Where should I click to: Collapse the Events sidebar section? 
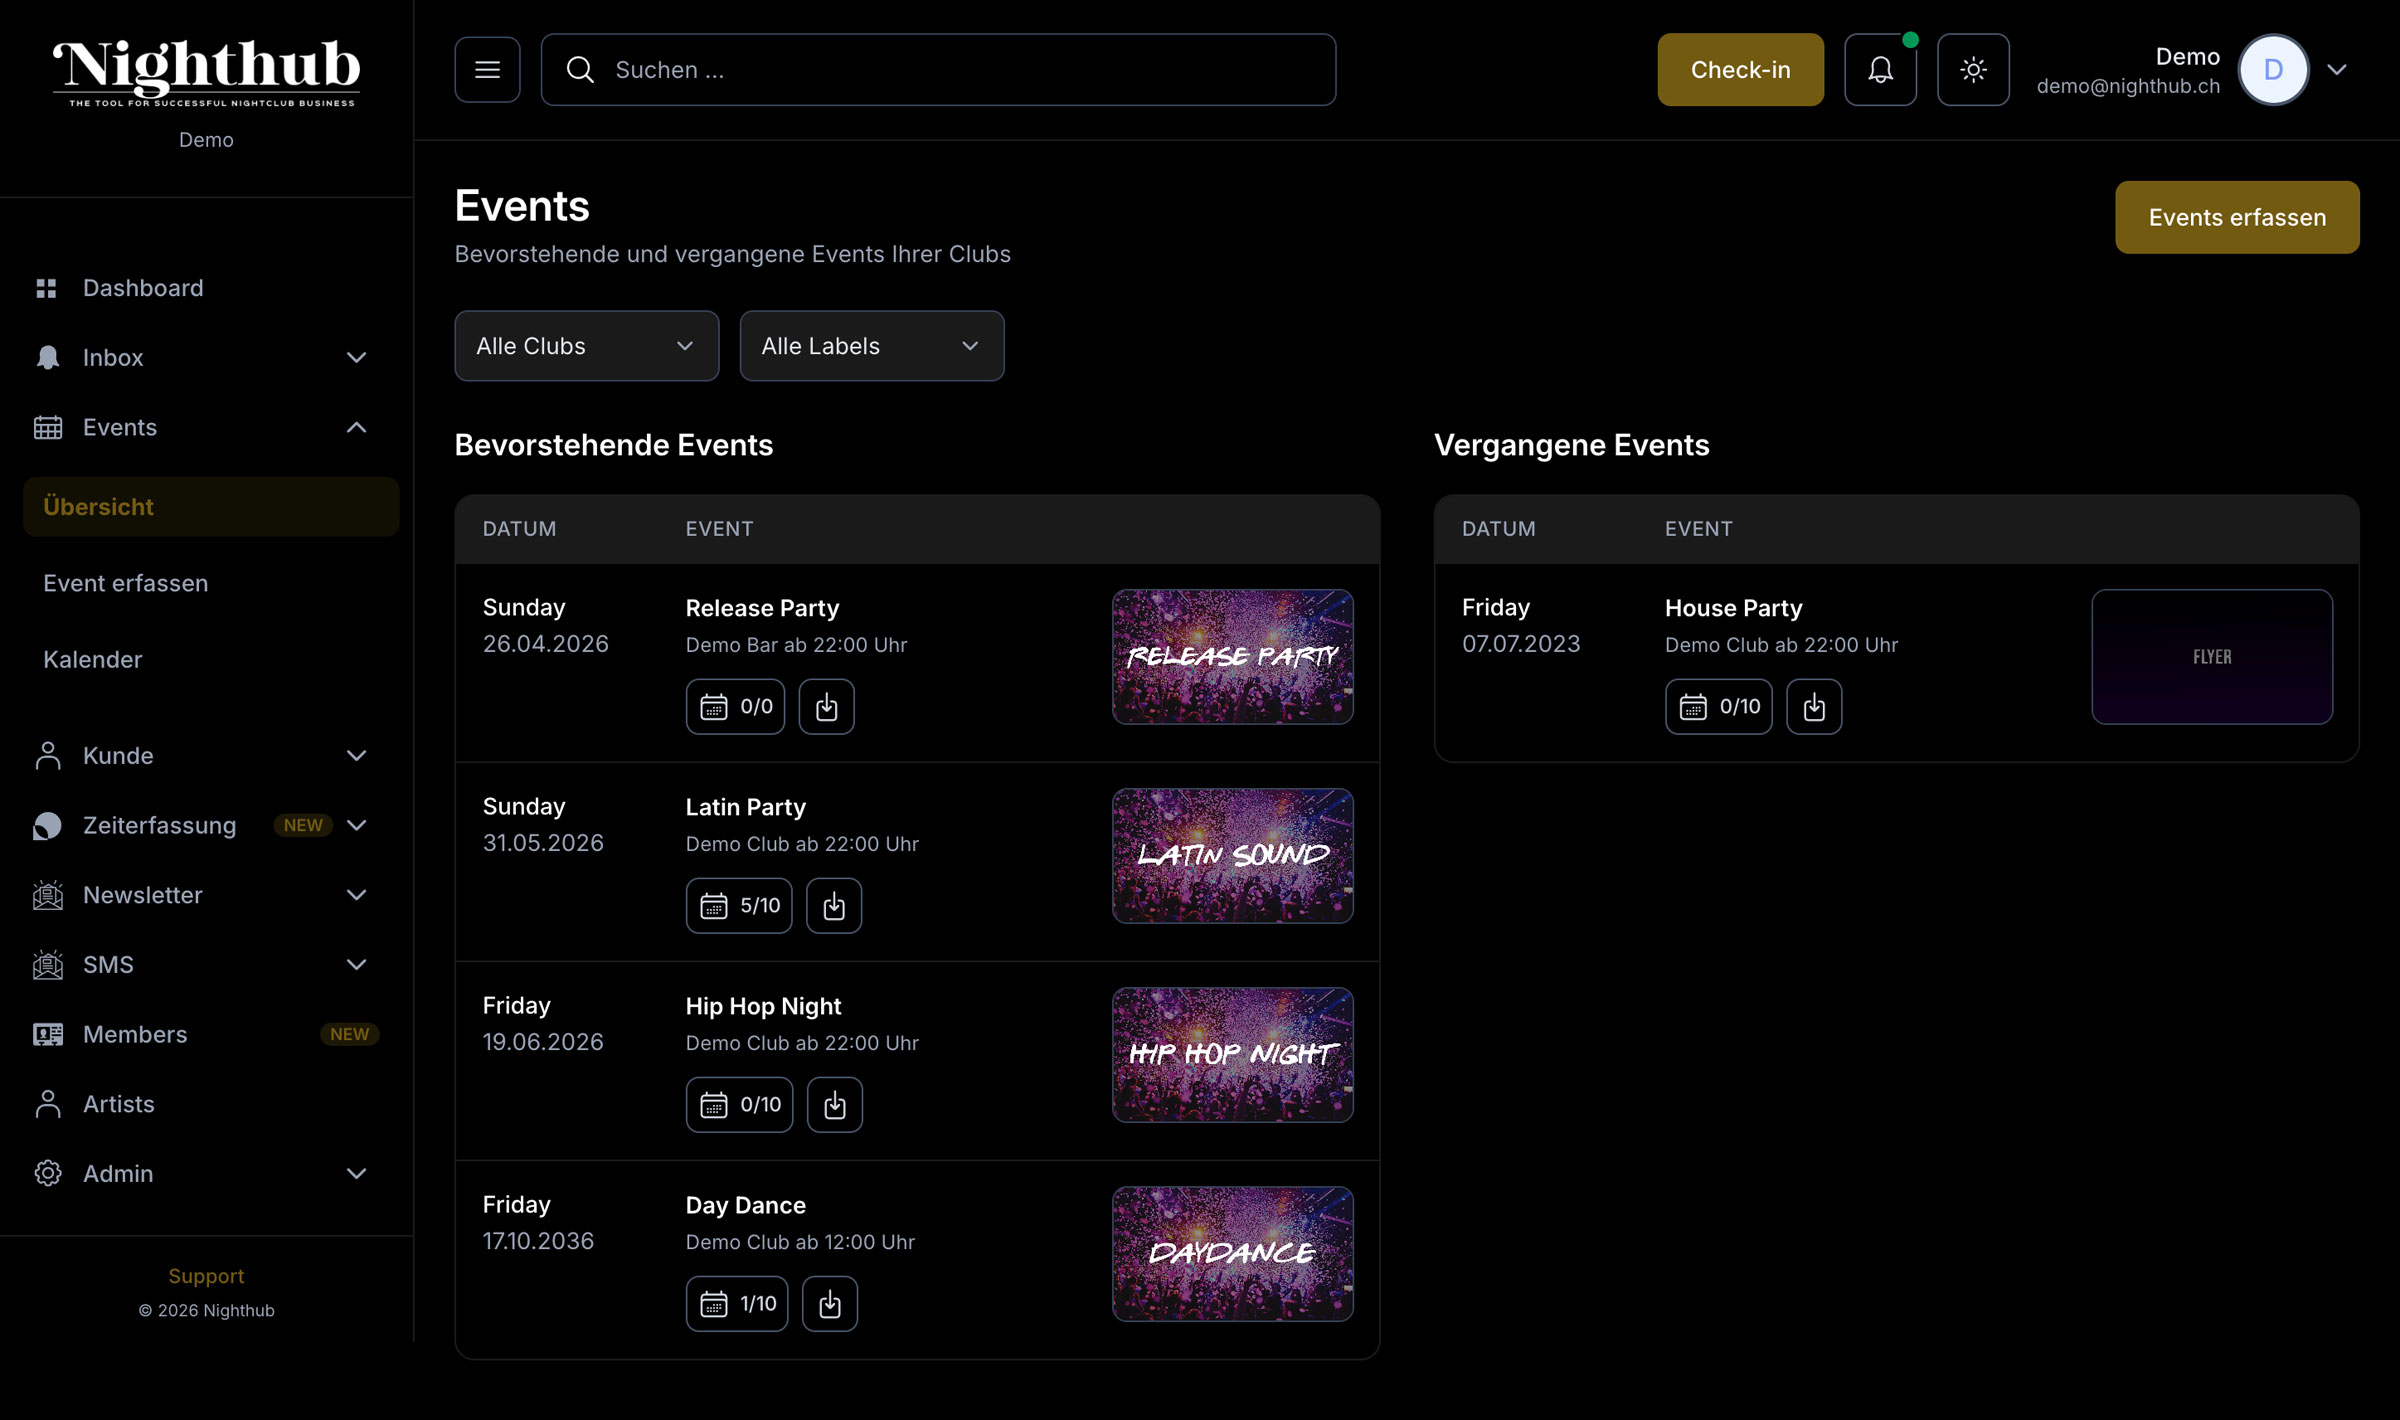pos(356,428)
